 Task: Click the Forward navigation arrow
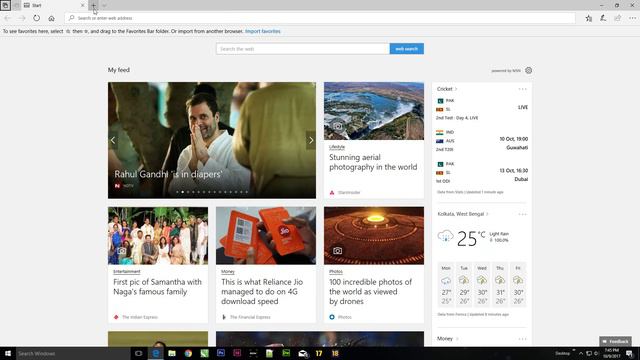(22, 18)
